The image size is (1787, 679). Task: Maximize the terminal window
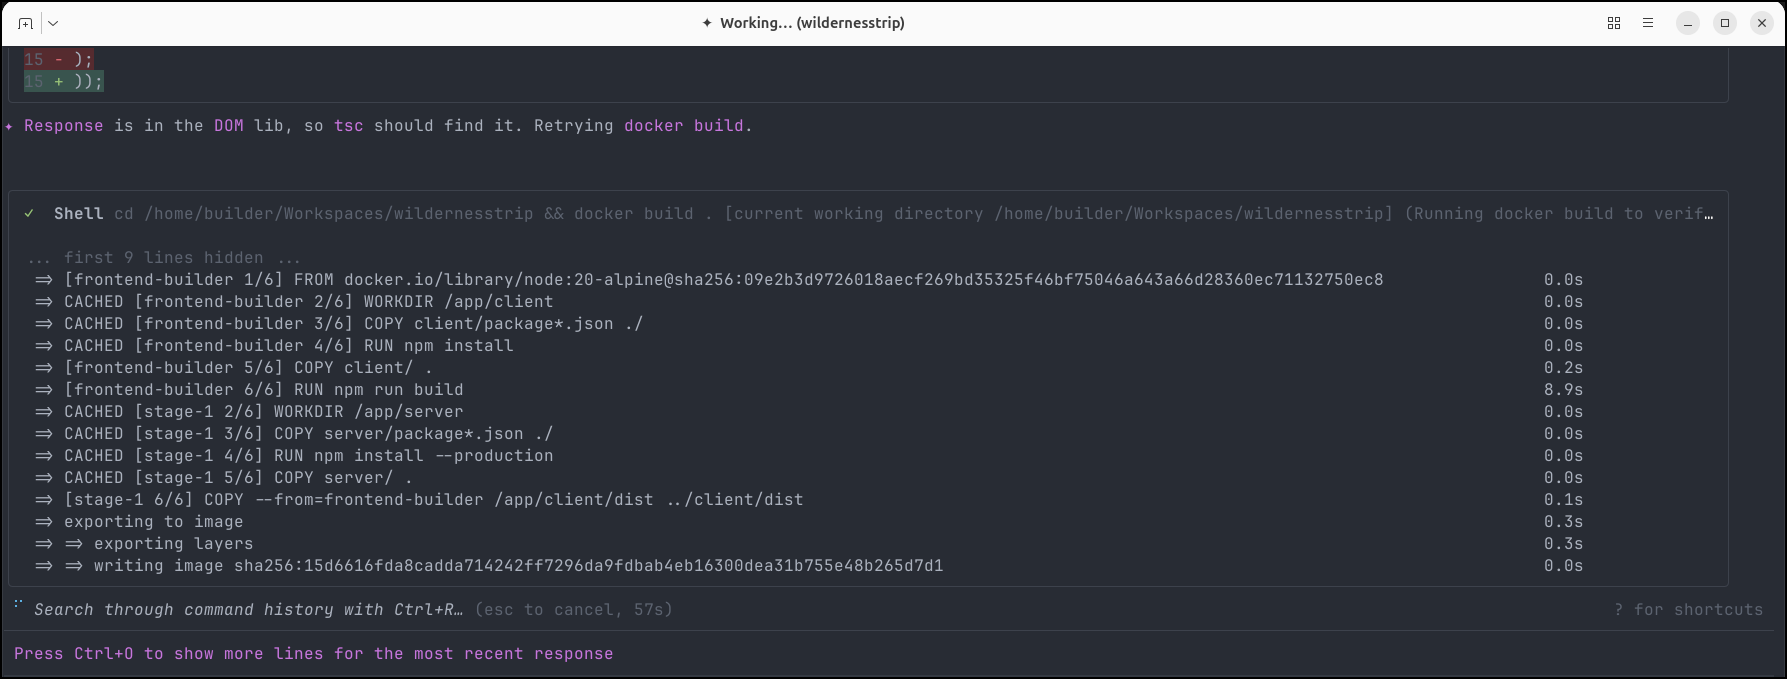pos(1725,23)
